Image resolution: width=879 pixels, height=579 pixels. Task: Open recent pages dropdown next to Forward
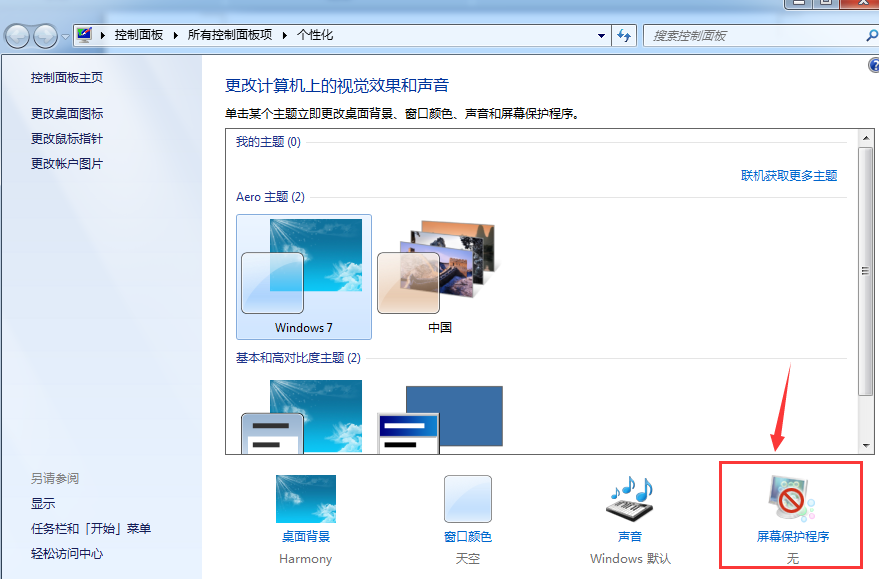click(65, 37)
